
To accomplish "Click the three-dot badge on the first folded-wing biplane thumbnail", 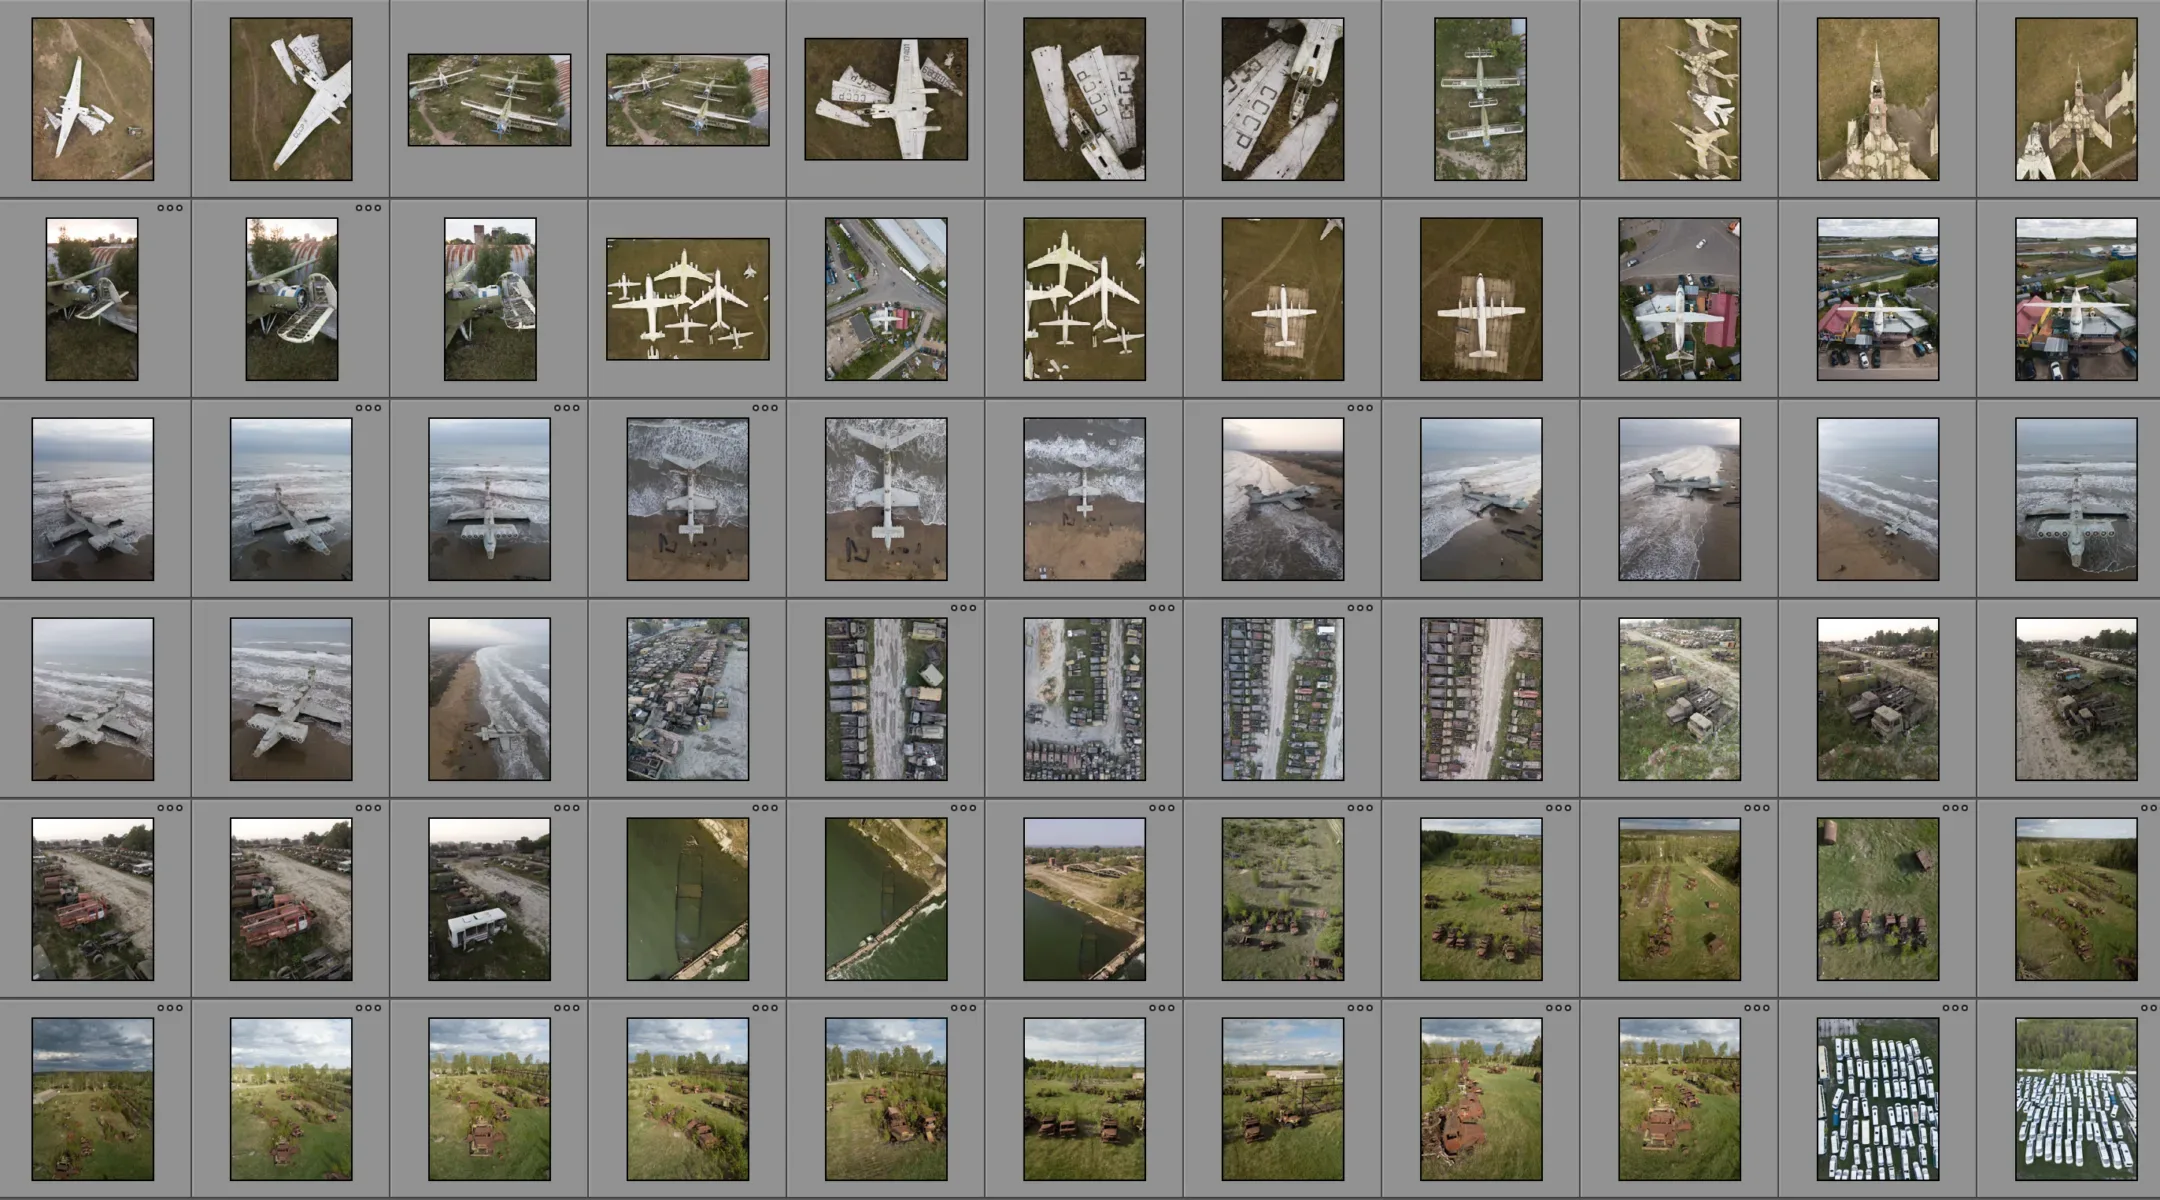I will tap(170, 208).
